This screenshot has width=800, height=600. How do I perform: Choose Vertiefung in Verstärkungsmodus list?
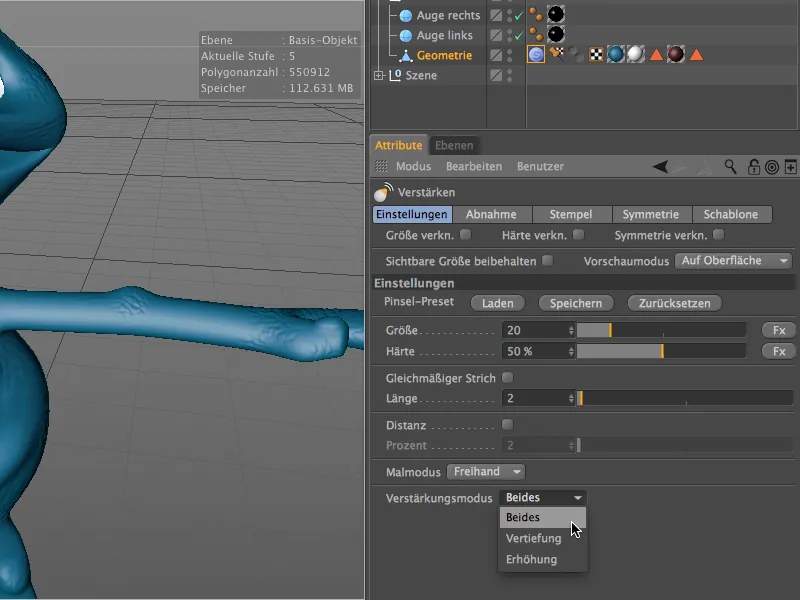click(543, 538)
